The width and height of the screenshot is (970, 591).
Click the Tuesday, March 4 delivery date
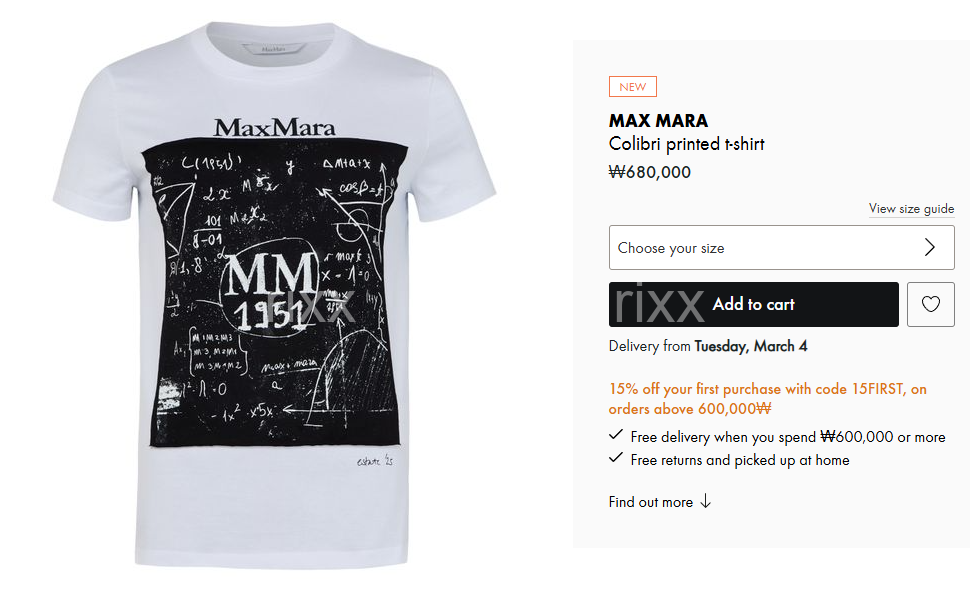click(750, 346)
